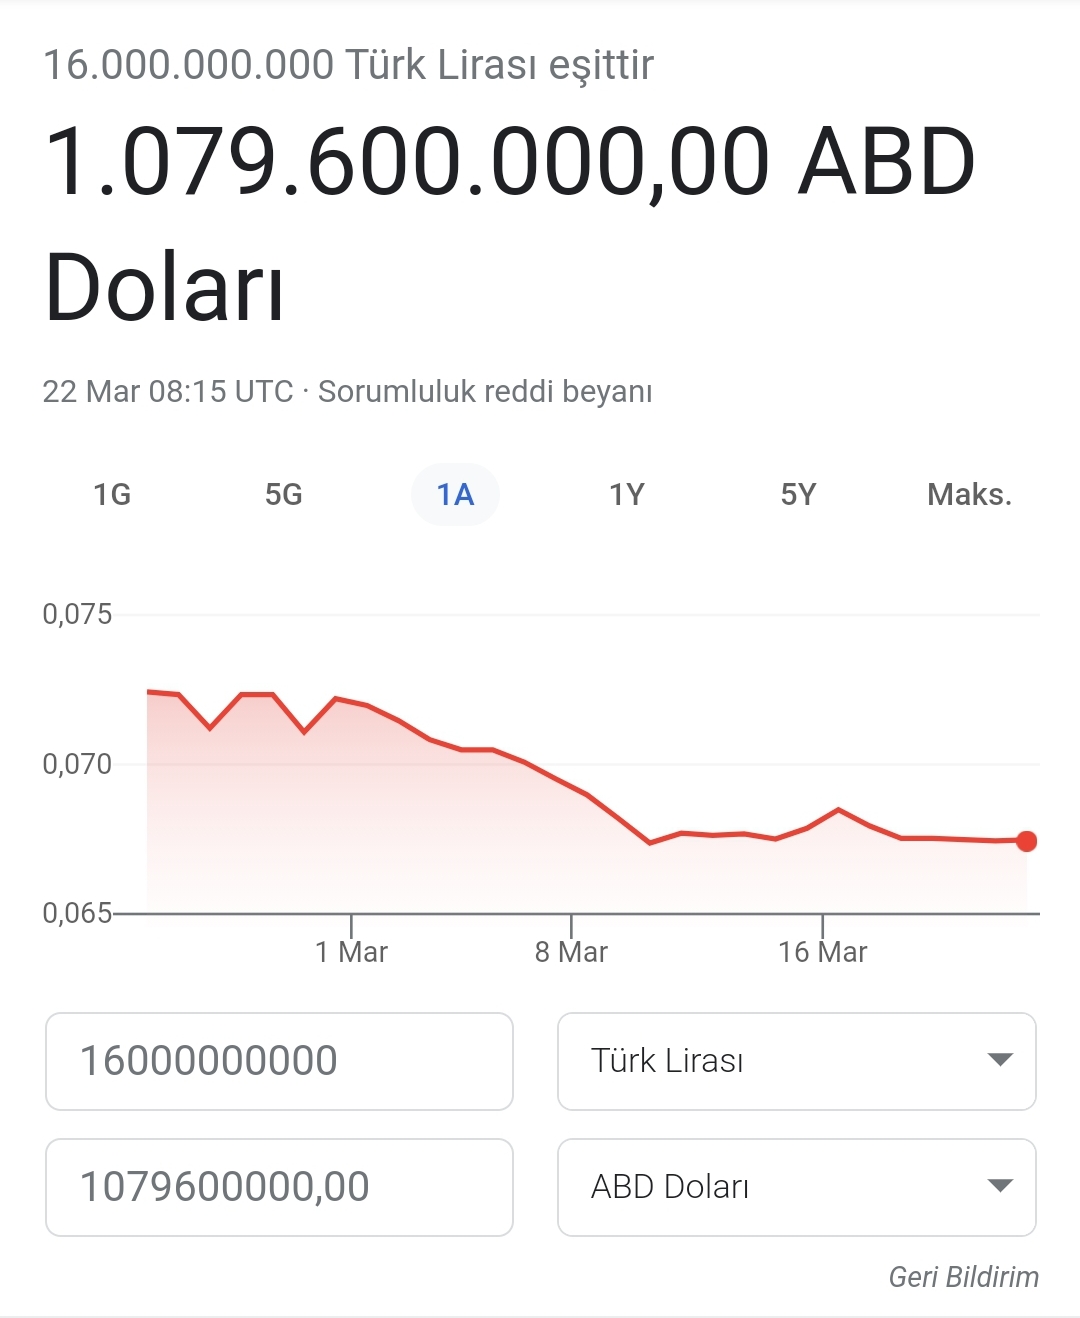Open the ABD Doları currency dropdown
Screen dimensions: 1080x1318
coord(796,1187)
